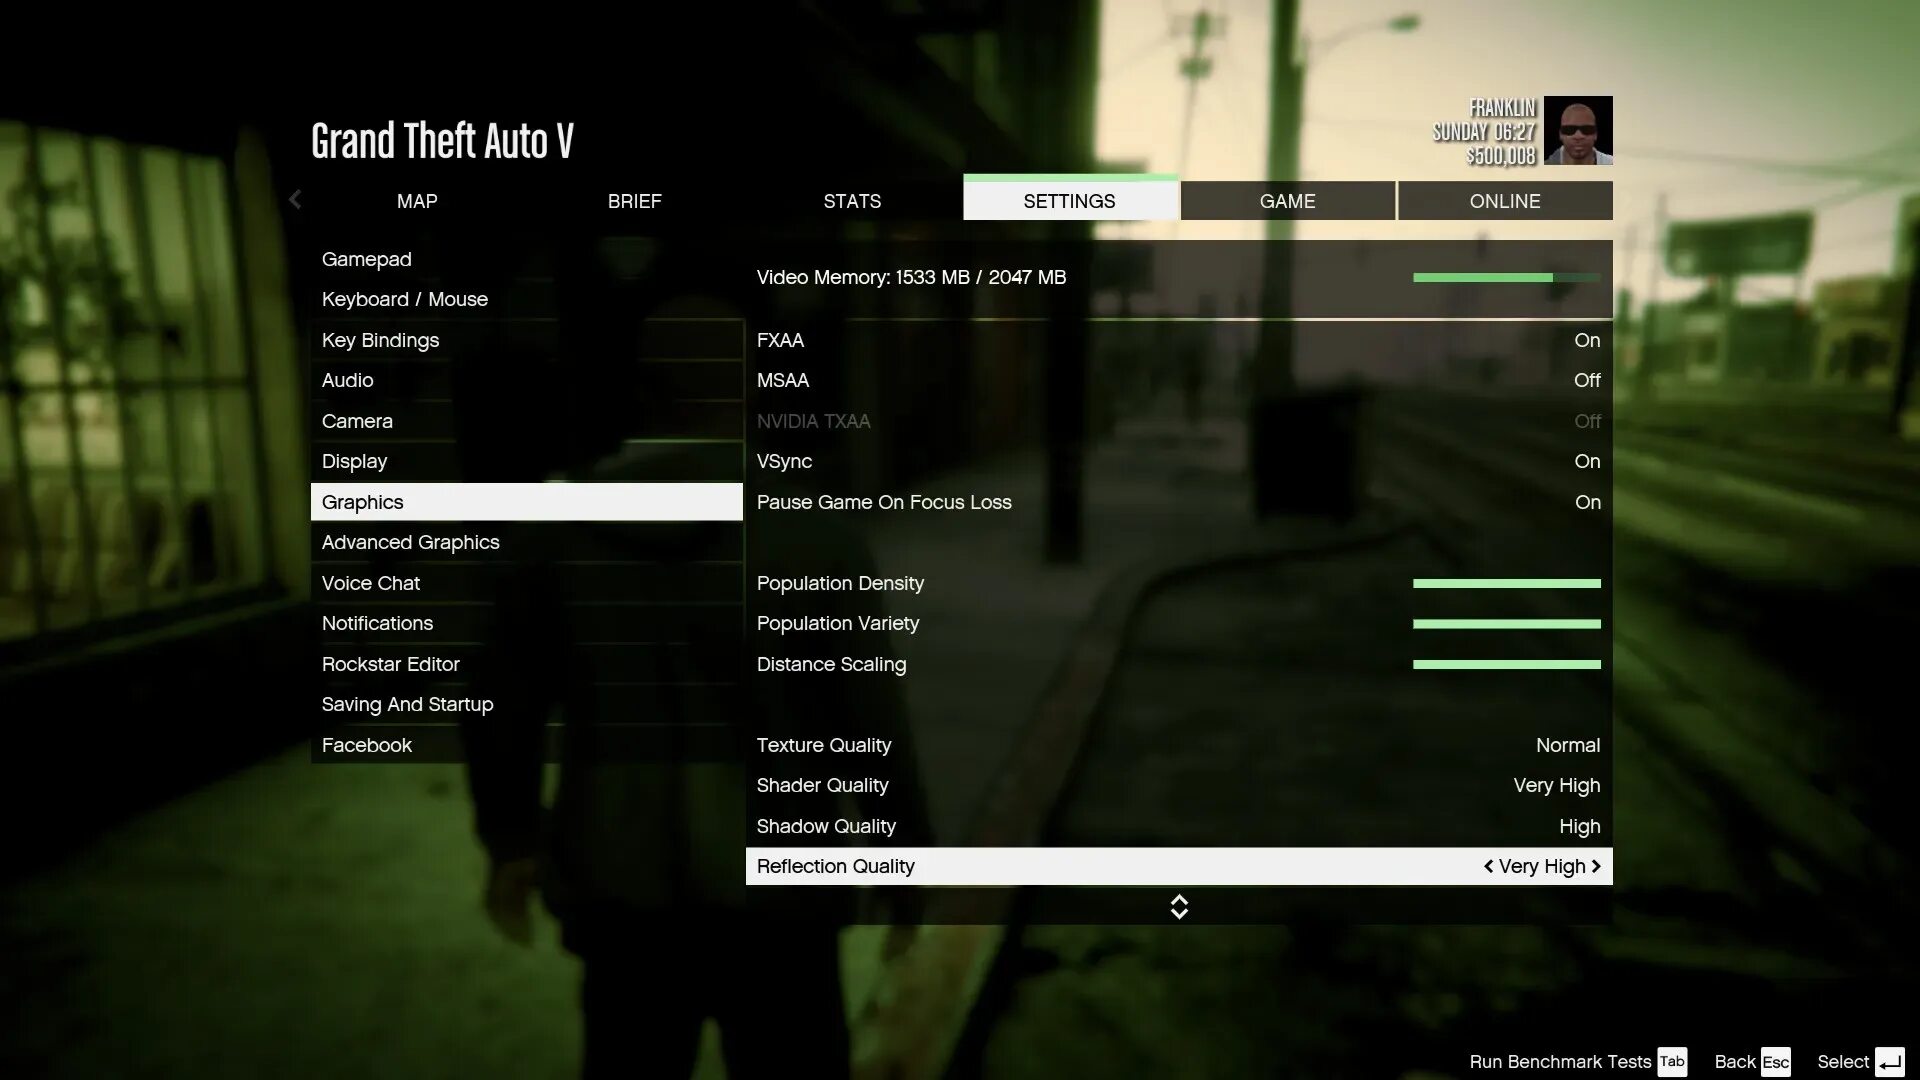Select the BRIEF tab icon

[x=634, y=200]
